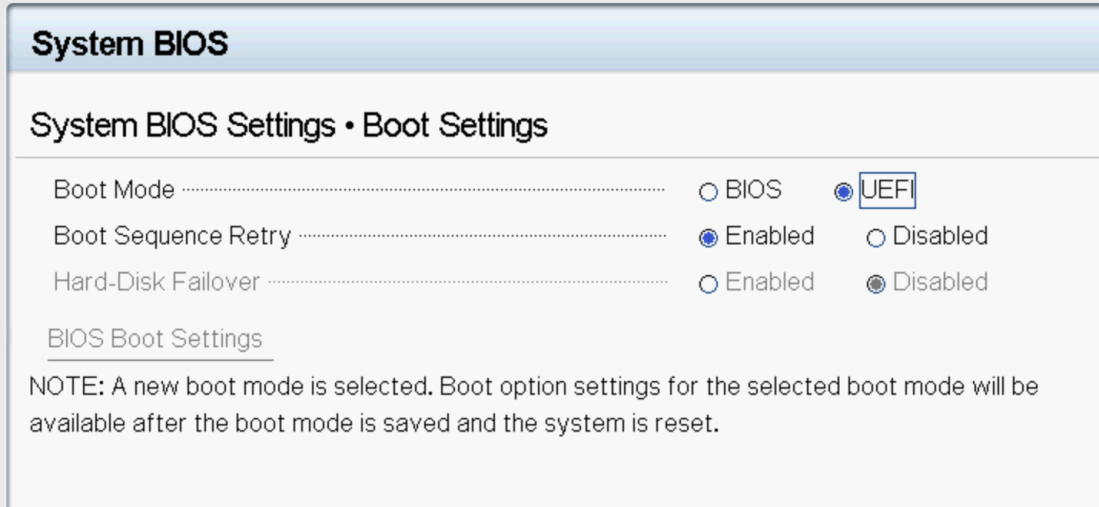Click the Hard-Disk Failover setting label

(157, 283)
